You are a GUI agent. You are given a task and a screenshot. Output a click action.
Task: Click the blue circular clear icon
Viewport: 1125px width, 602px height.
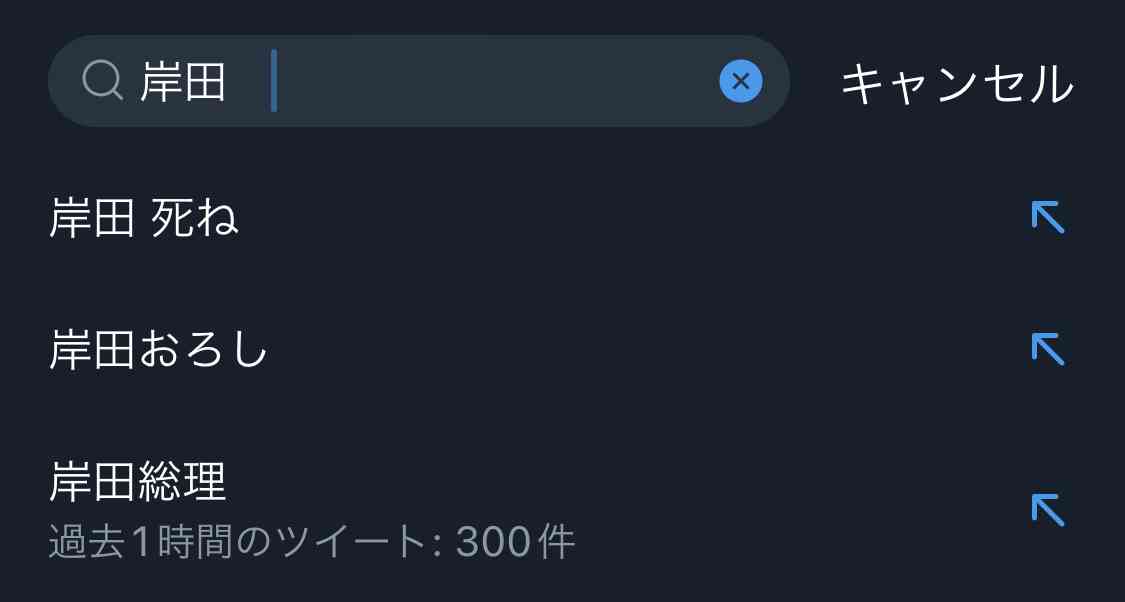[x=740, y=81]
